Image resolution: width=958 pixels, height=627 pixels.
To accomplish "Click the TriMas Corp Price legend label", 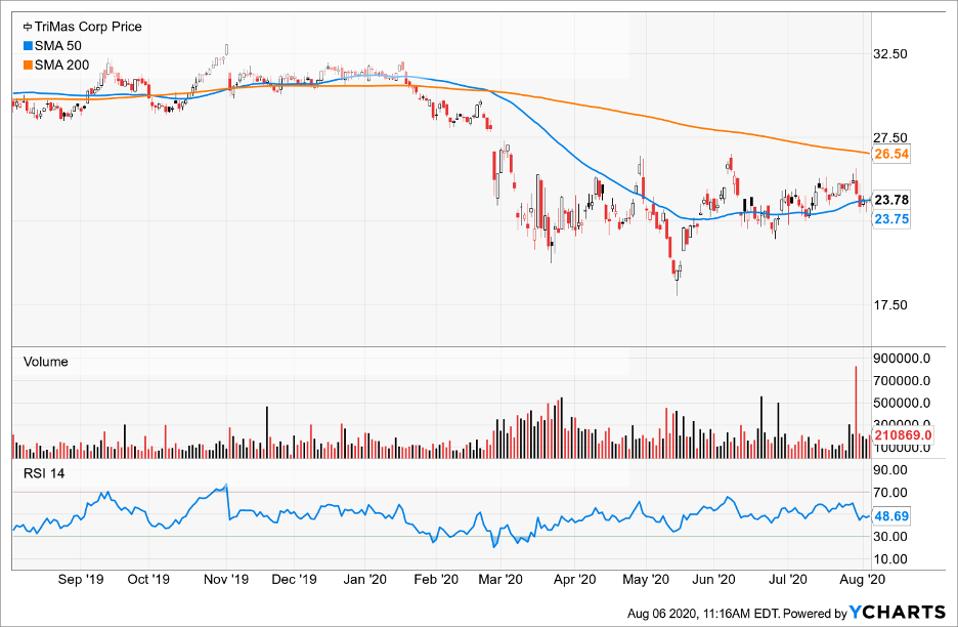I will pyautogui.click(x=88, y=27).
